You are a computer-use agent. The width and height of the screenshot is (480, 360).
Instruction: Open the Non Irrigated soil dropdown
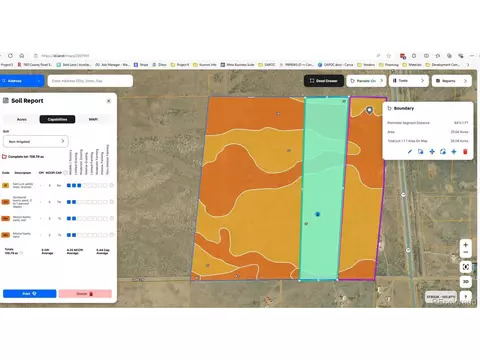(x=36, y=141)
